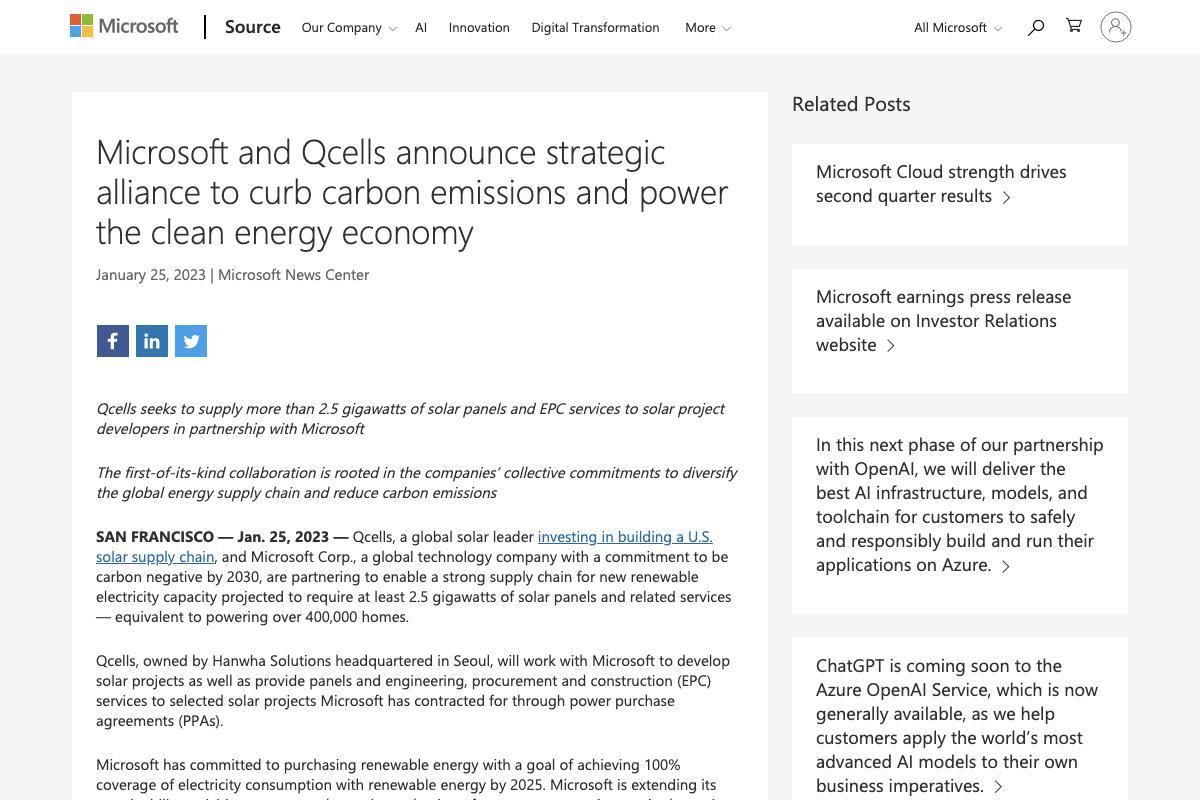1200x800 pixels.
Task: Click paragraph beginning 'Qcells, owned by Hanwha Solutions'
Action: pyautogui.click(x=413, y=690)
